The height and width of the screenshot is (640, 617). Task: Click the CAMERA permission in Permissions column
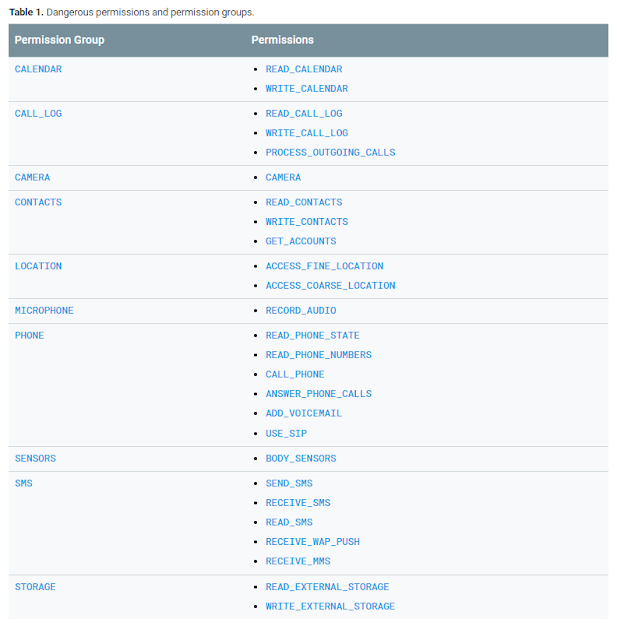click(283, 178)
